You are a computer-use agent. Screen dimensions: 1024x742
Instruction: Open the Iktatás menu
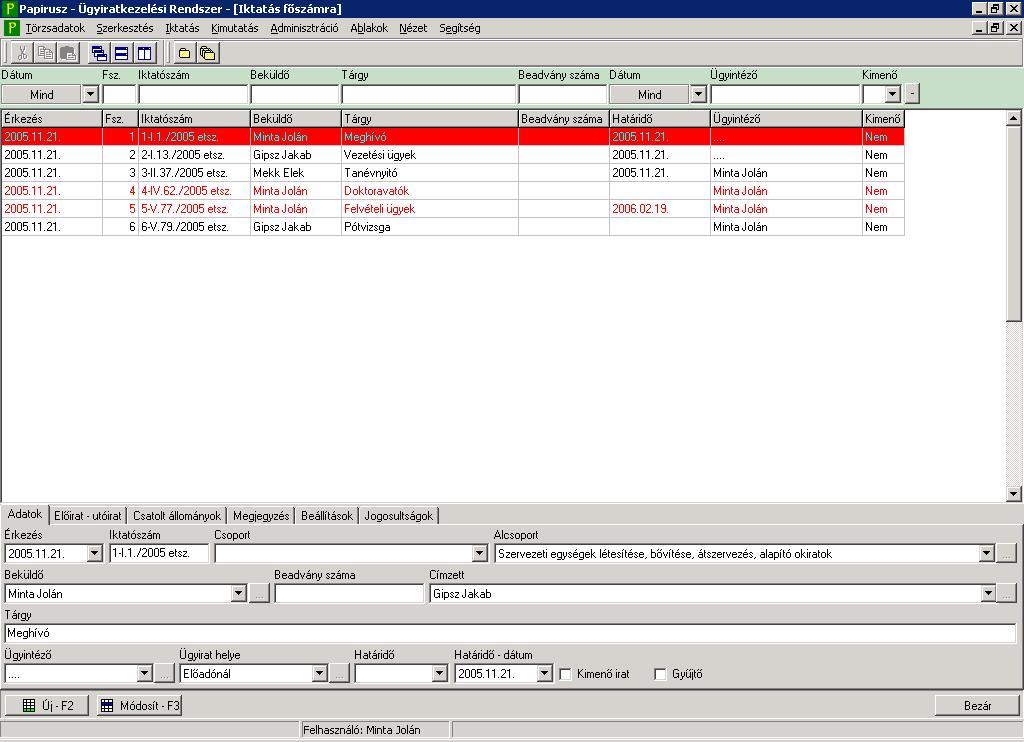(182, 28)
